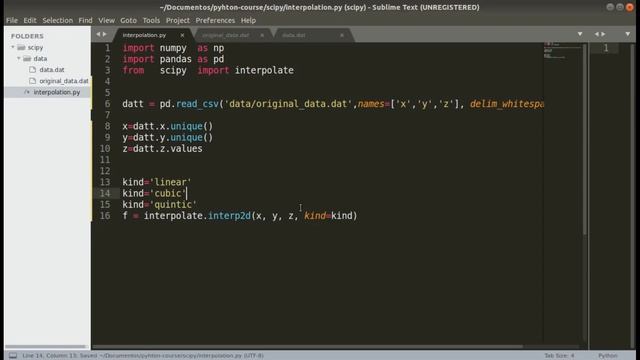Viewport: 640px width, 360px height.
Task: Close the original_data.dat tab
Action: click(x=262, y=35)
